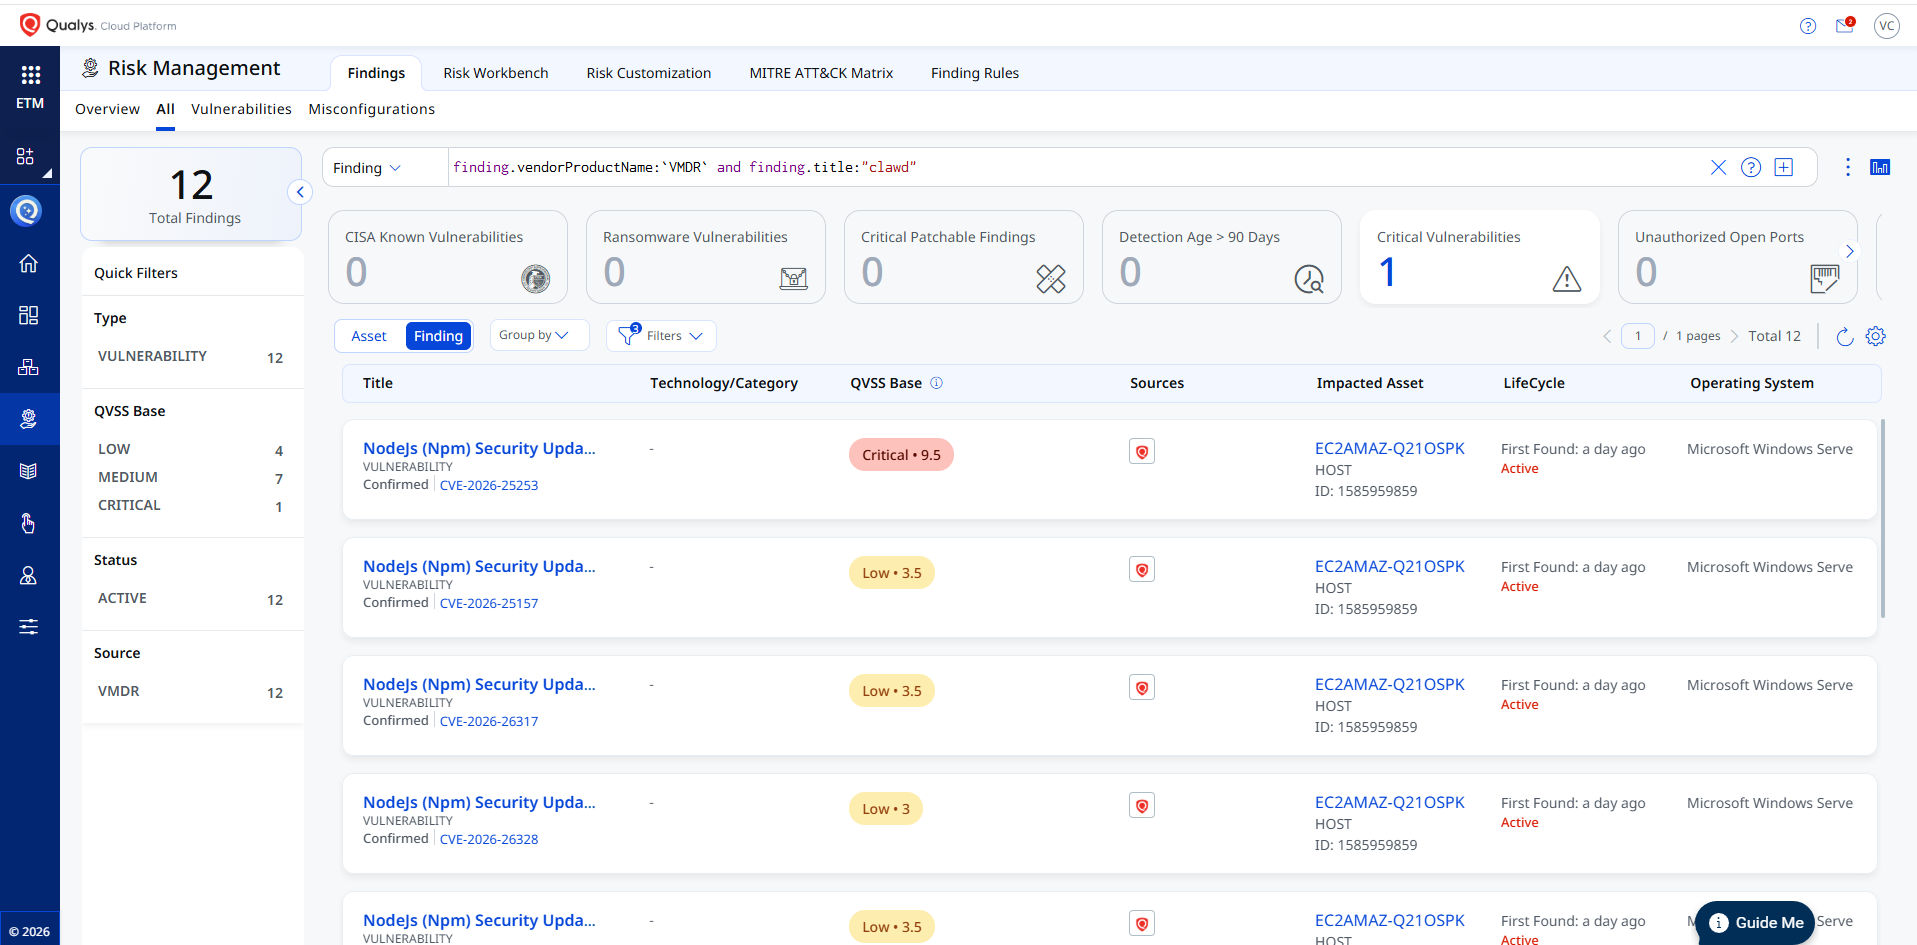Click source shield icon for CVE-2026-25157 row

tap(1142, 570)
